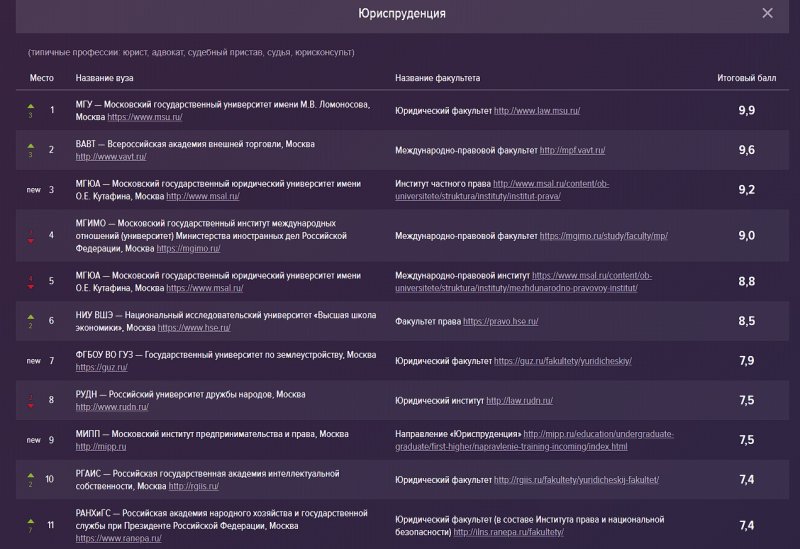This screenshot has width=800, height=549.
Task: Close the Юриспруденция ranking panel
Action: tap(767, 13)
